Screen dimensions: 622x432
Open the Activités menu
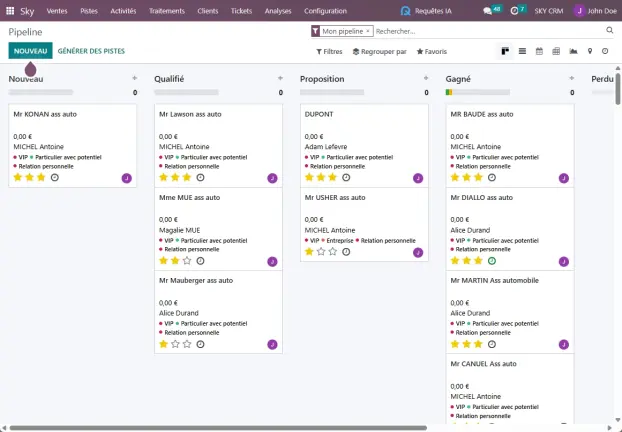[x=123, y=11]
